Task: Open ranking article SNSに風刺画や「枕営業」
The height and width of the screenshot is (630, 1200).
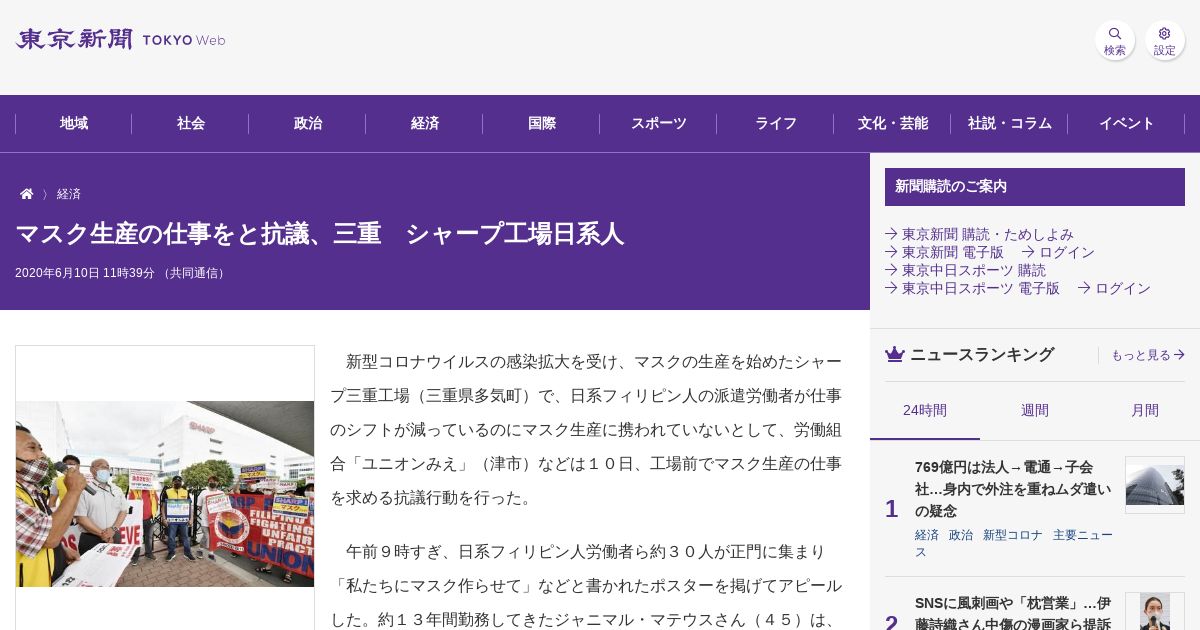Action: 1013,614
